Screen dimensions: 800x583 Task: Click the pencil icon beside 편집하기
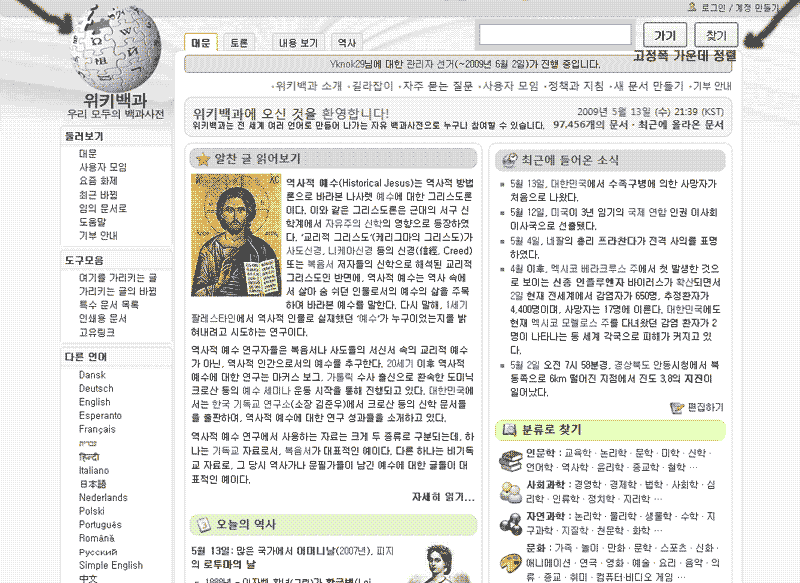[x=677, y=408]
